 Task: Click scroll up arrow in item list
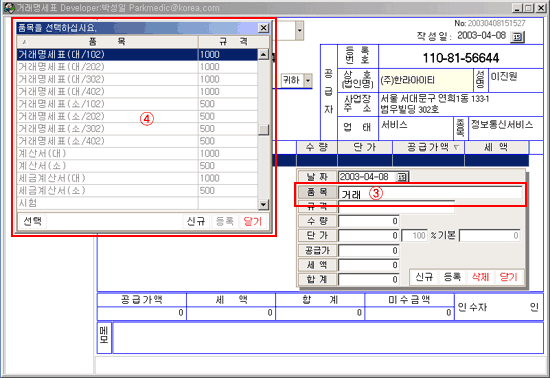(x=263, y=55)
